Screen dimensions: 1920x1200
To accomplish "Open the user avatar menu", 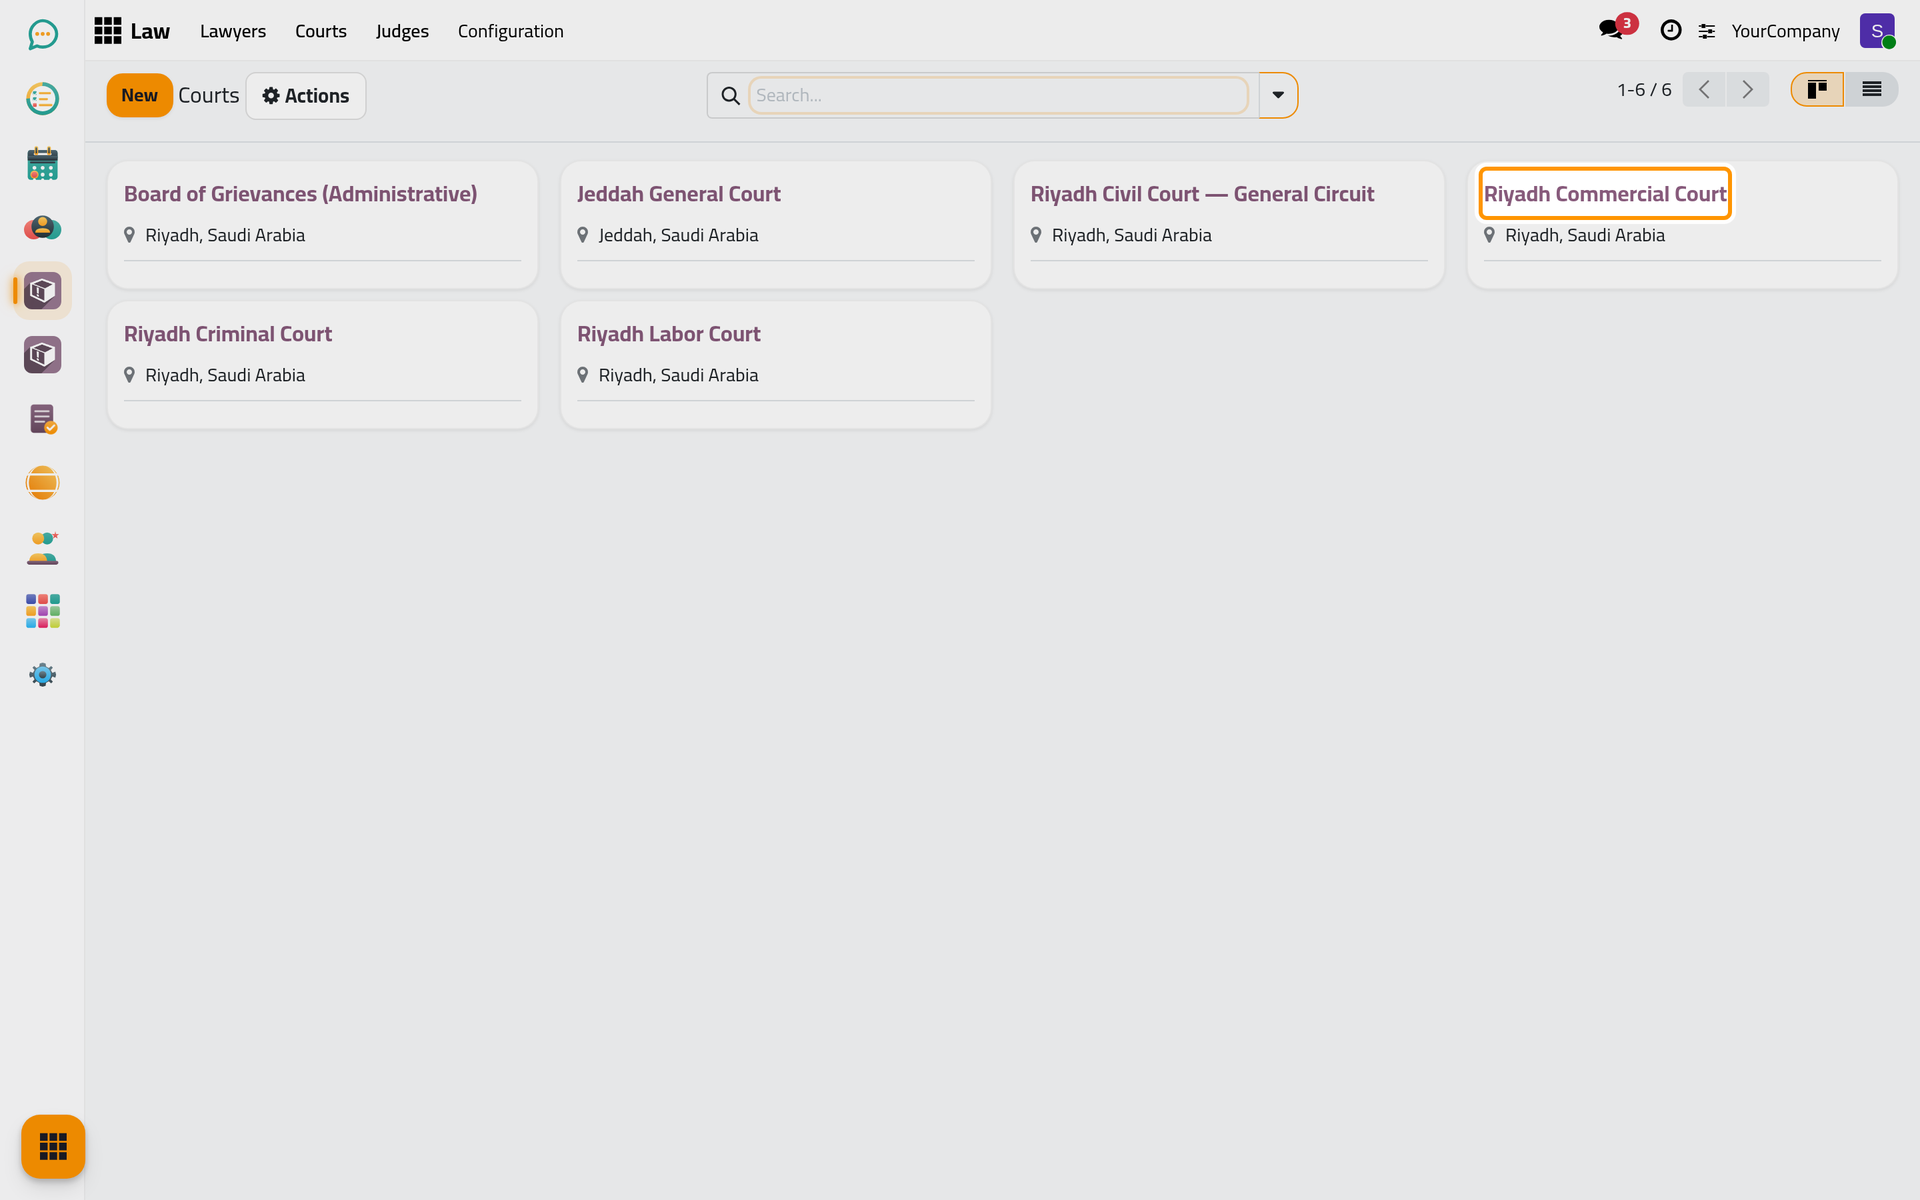I will pos(1877,31).
